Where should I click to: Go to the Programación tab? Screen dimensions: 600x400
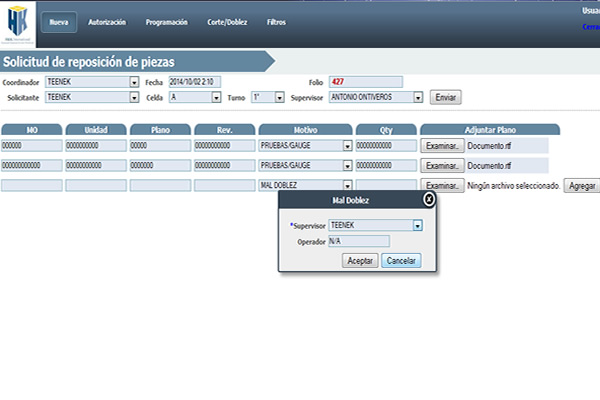coord(166,21)
